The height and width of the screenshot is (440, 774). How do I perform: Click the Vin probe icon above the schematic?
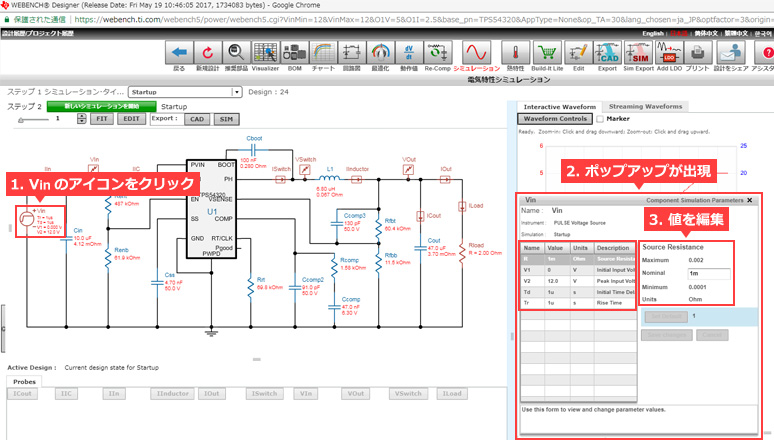(x=93, y=169)
